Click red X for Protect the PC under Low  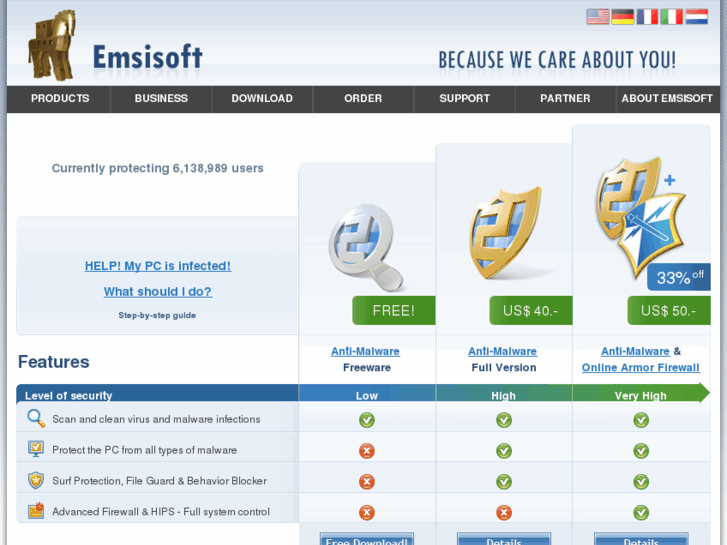367,450
